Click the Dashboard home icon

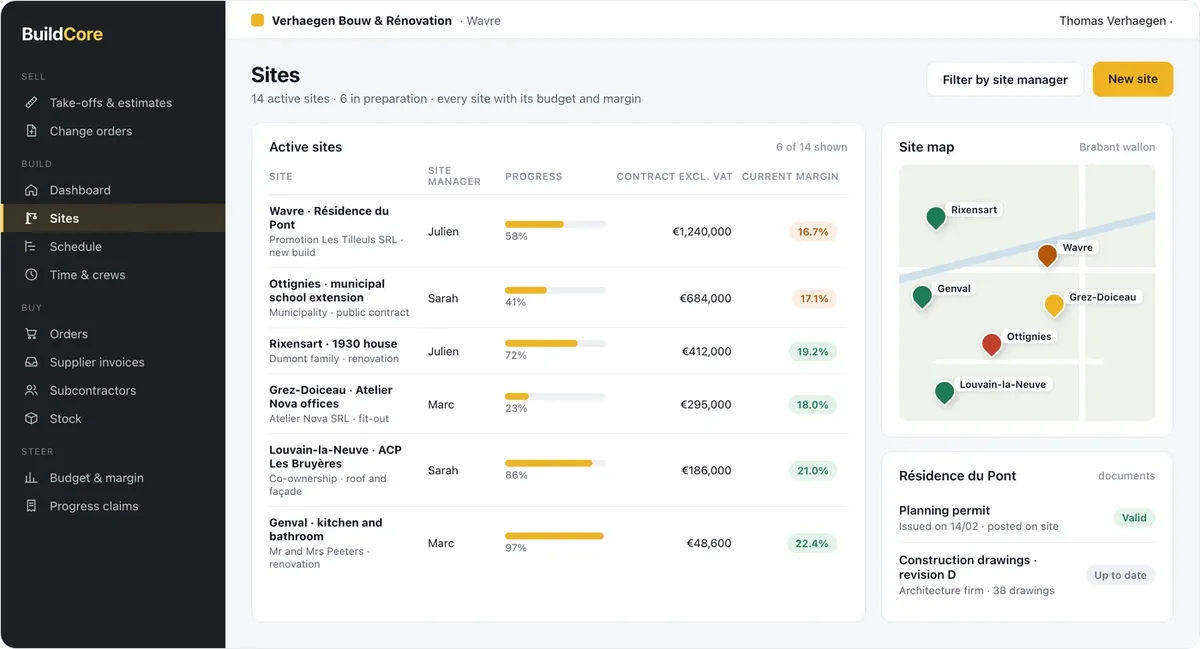31,190
